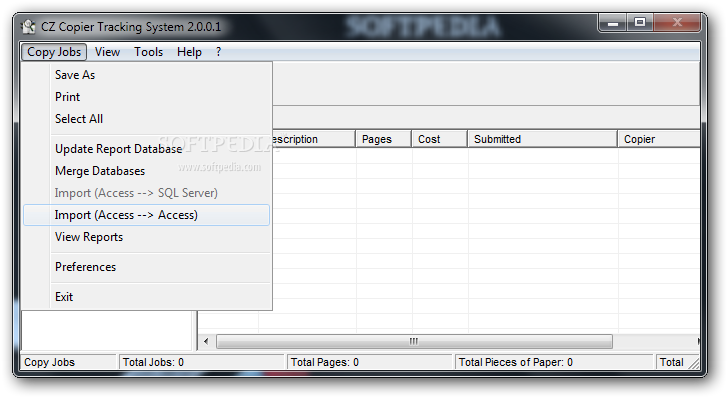The height and width of the screenshot is (398, 728).
Task: Click Total Pieces of Paper: 0 status
Action: 515,362
